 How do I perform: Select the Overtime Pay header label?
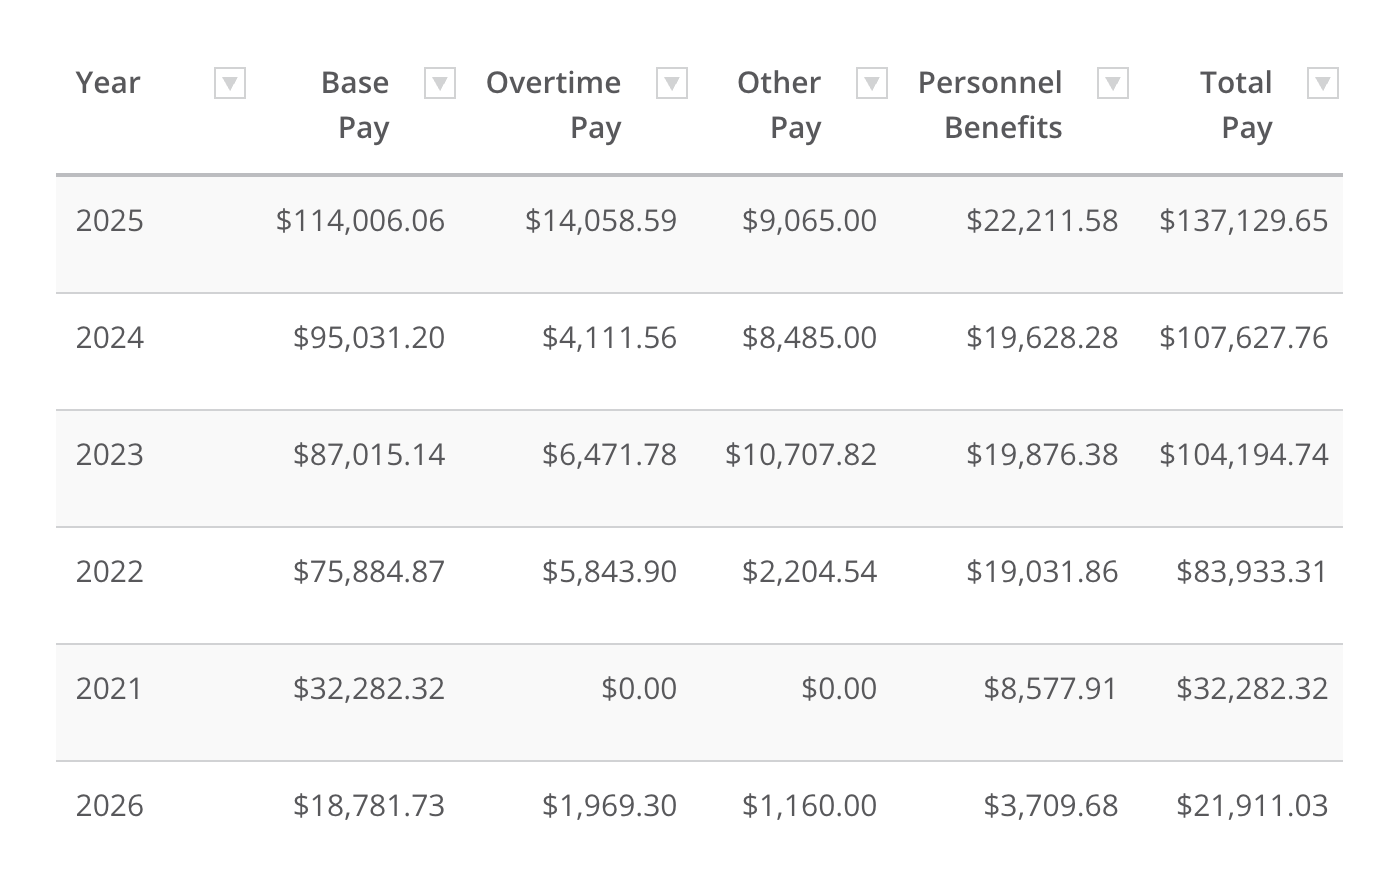554,104
